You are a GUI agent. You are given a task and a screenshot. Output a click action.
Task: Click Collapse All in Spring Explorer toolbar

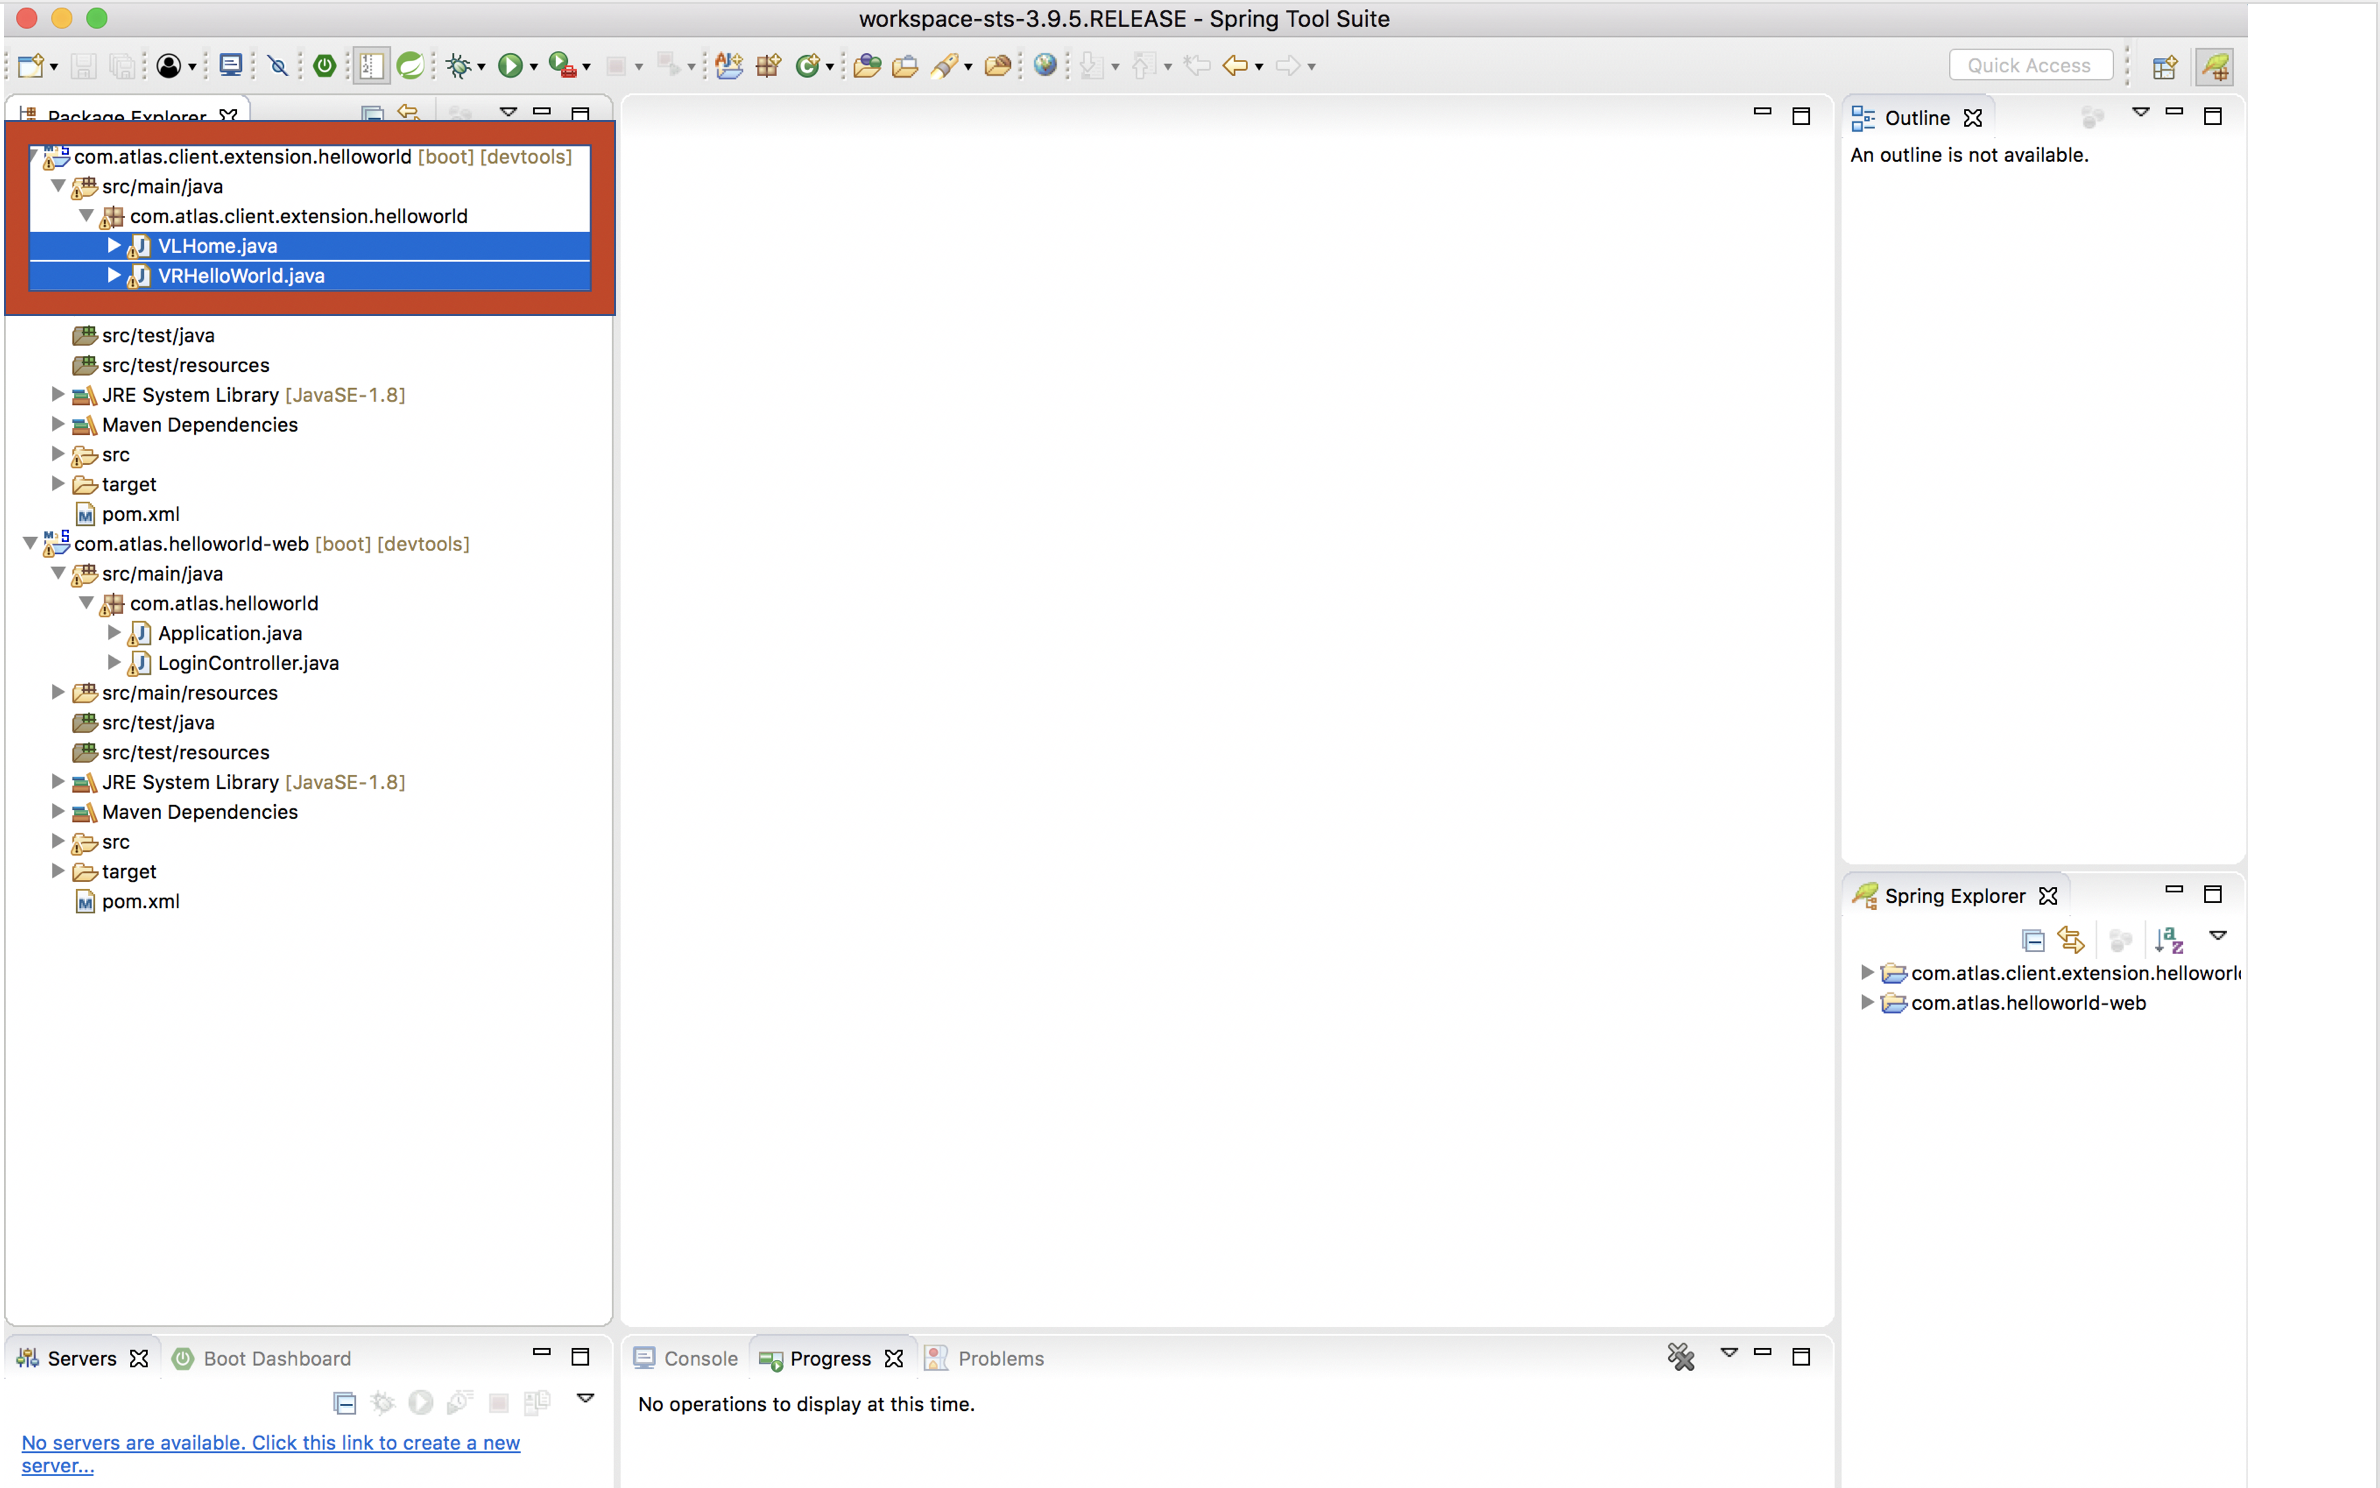(2033, 940)
